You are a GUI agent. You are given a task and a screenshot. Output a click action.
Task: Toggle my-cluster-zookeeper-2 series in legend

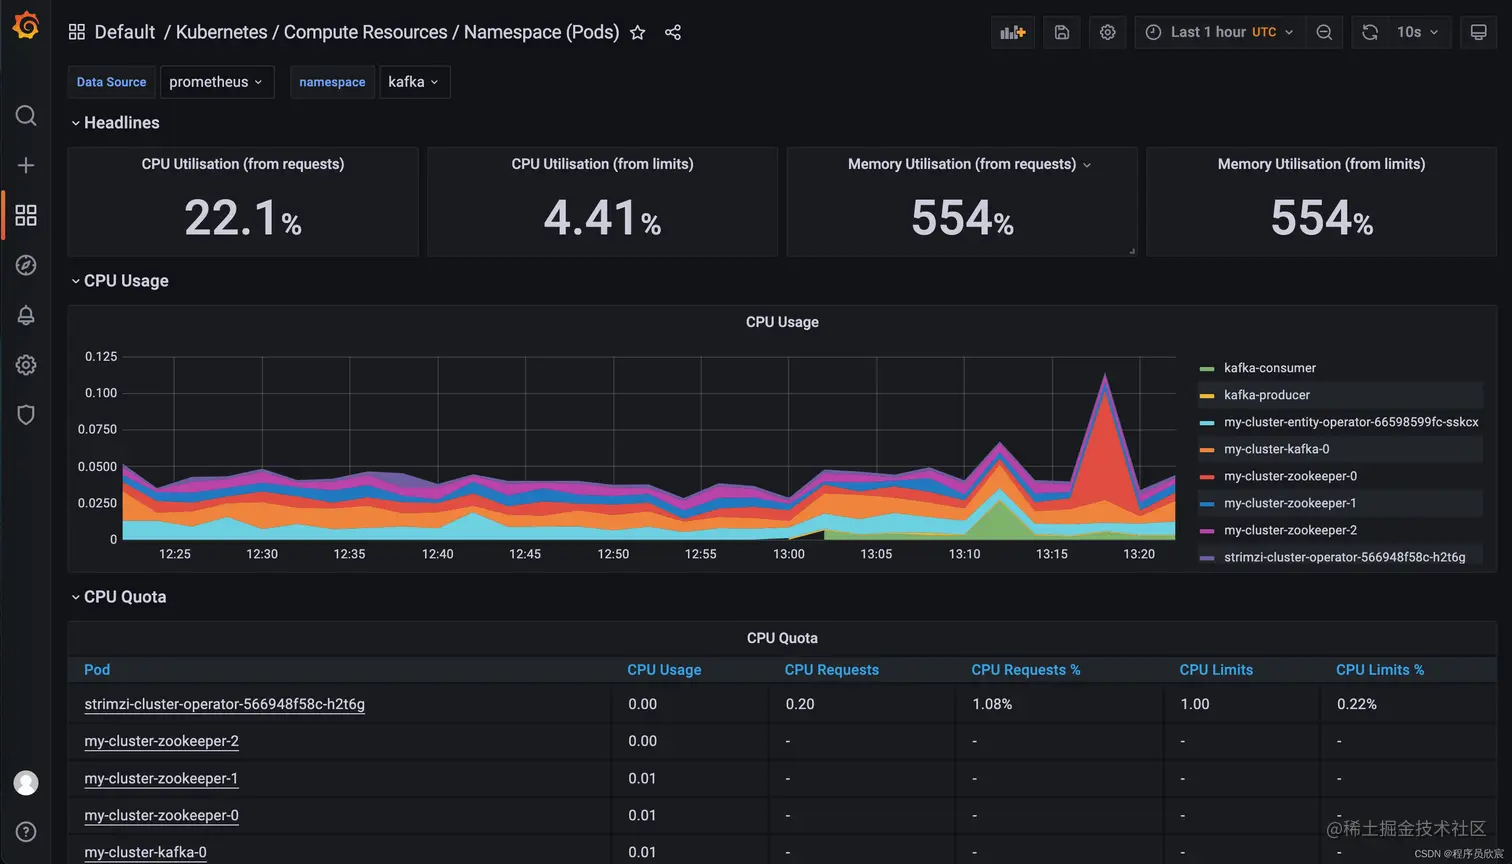point(1290,530)
